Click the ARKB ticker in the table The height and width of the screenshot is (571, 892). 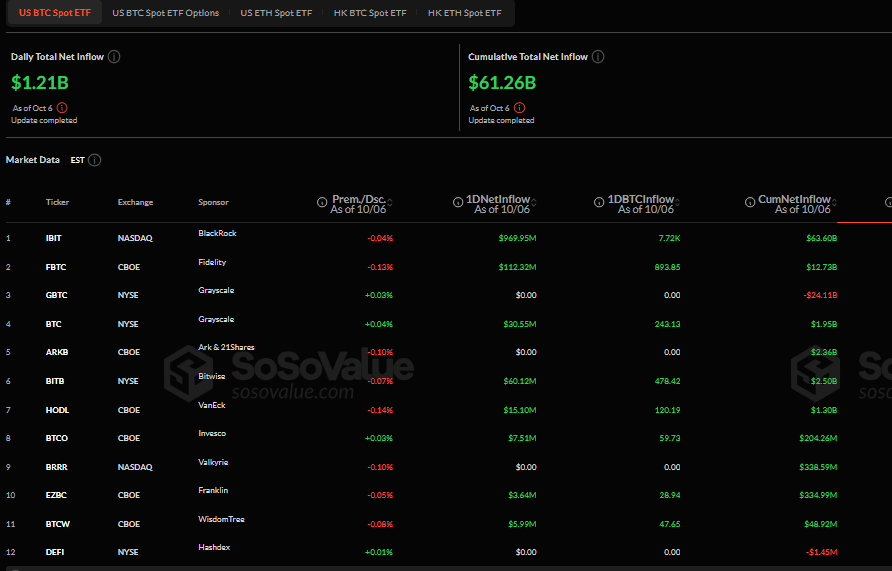point(56,353)
